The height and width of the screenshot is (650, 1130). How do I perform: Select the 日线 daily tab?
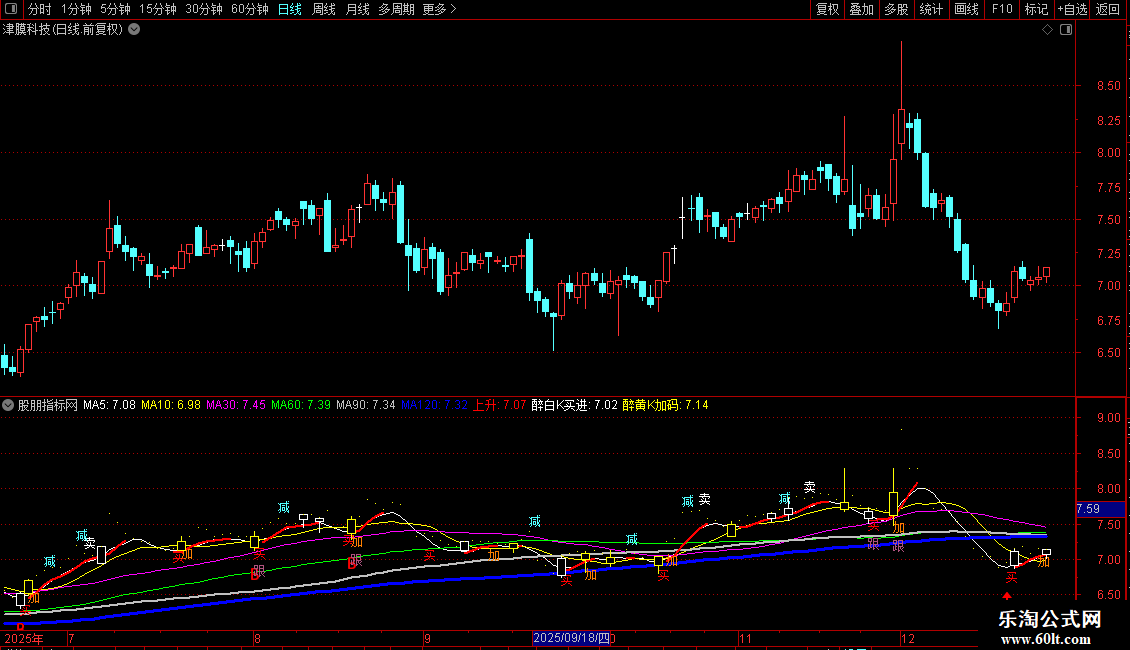pos(290,9)
